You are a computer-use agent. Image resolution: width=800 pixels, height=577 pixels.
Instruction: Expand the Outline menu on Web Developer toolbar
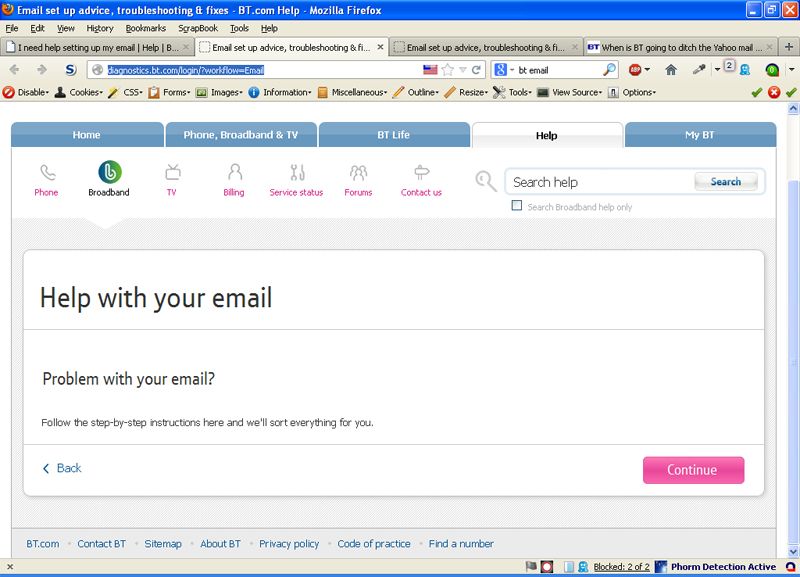coord(422,92)
